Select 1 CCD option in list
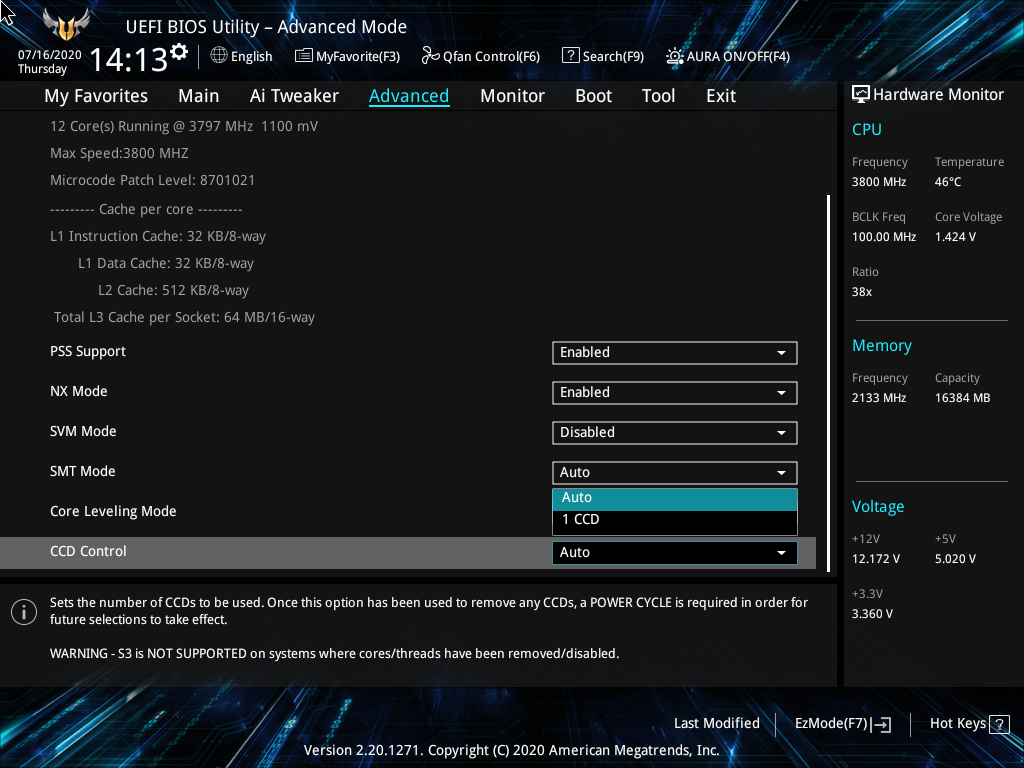 point(675,520)
